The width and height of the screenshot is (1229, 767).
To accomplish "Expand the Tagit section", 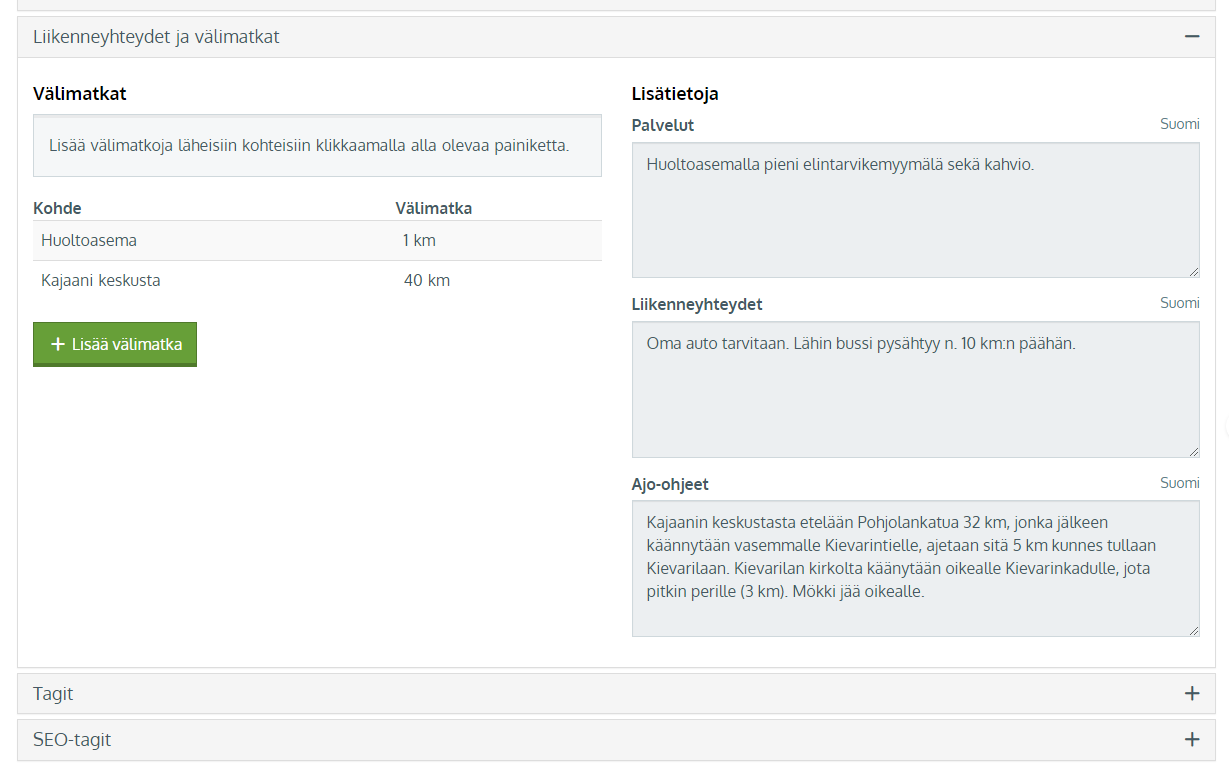I will pyautogui.click(x=1191, y=693).
